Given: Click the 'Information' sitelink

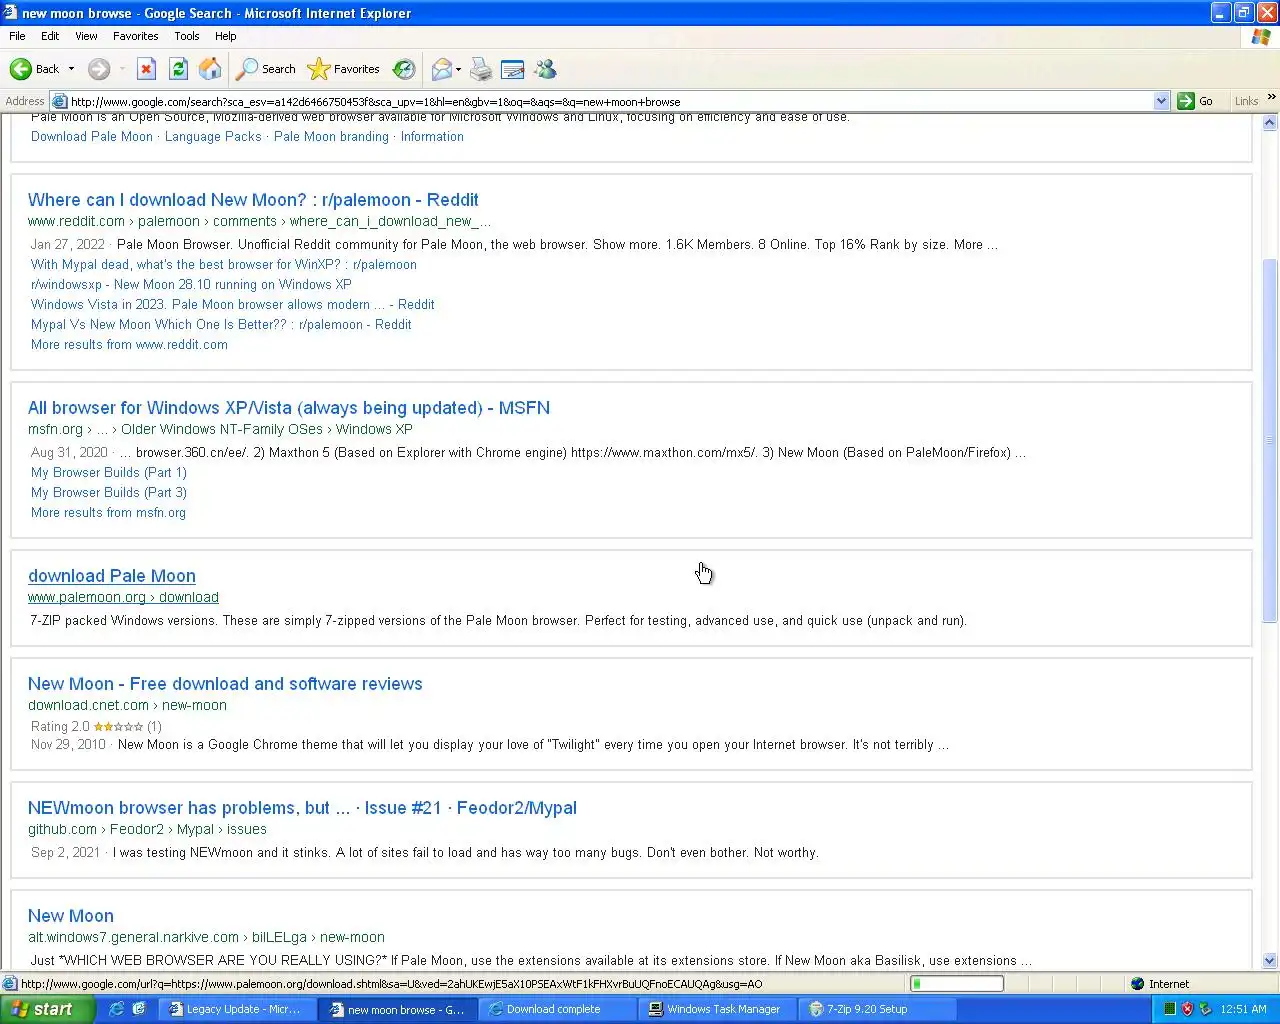Looking at the screenshot, I should tap(432, 137).
